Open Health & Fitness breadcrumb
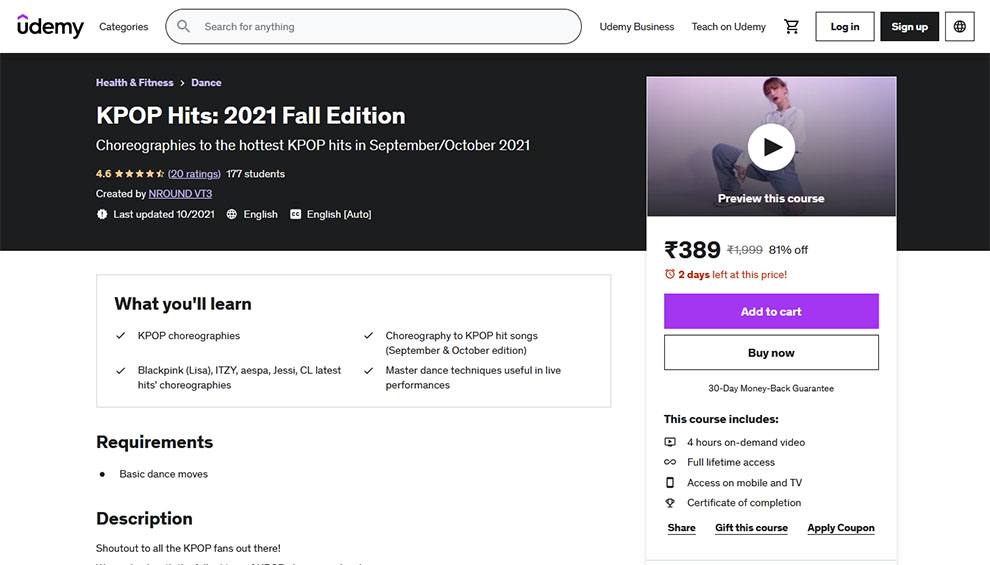990x565 pixels. click(x=134, y=83)
